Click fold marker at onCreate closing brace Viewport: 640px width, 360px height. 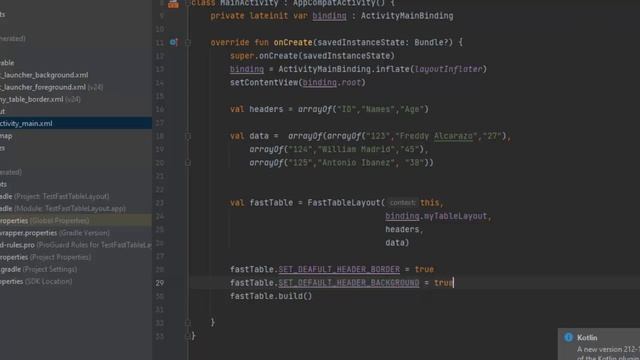point(188,322)
